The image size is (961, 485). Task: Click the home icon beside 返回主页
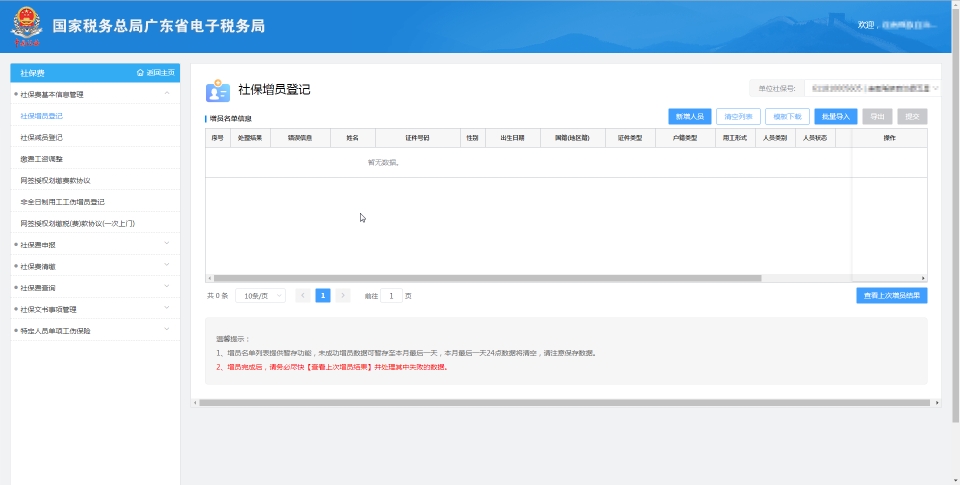[x=140, y=73]
